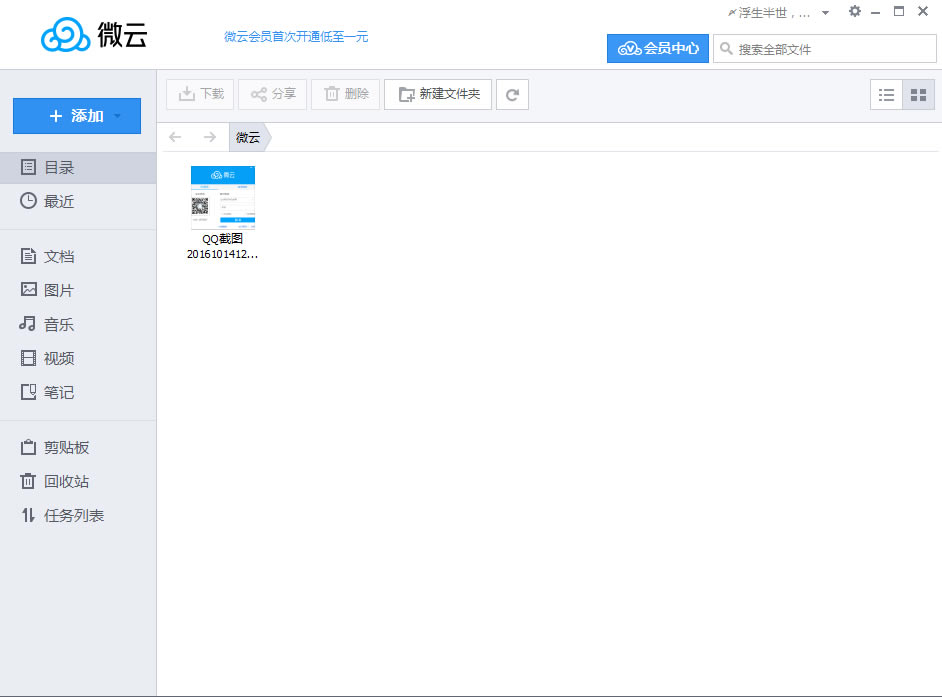Open the 视频 (Videos) section
942x697 pixels.
click(x=58, y=358)
